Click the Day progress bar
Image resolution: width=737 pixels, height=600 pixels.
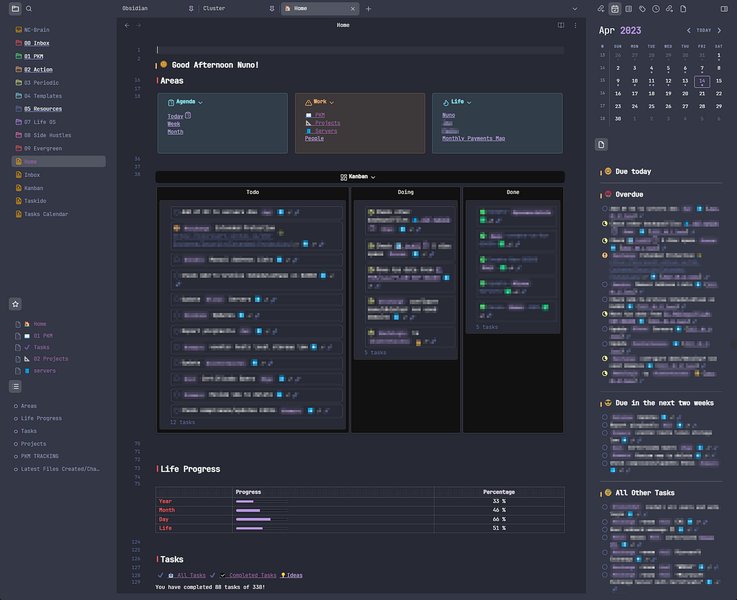pyautogui.click(x=262, y=519)
